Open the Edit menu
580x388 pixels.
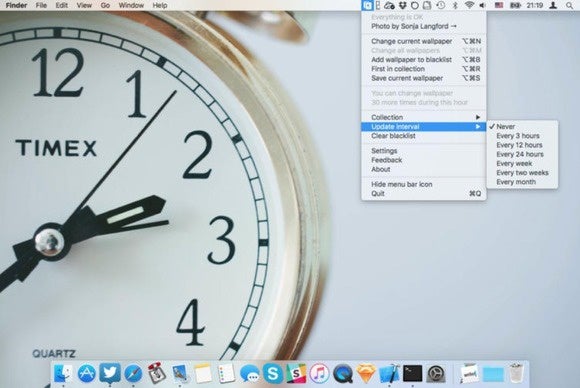pyautogui.click(x=62, y=5)
